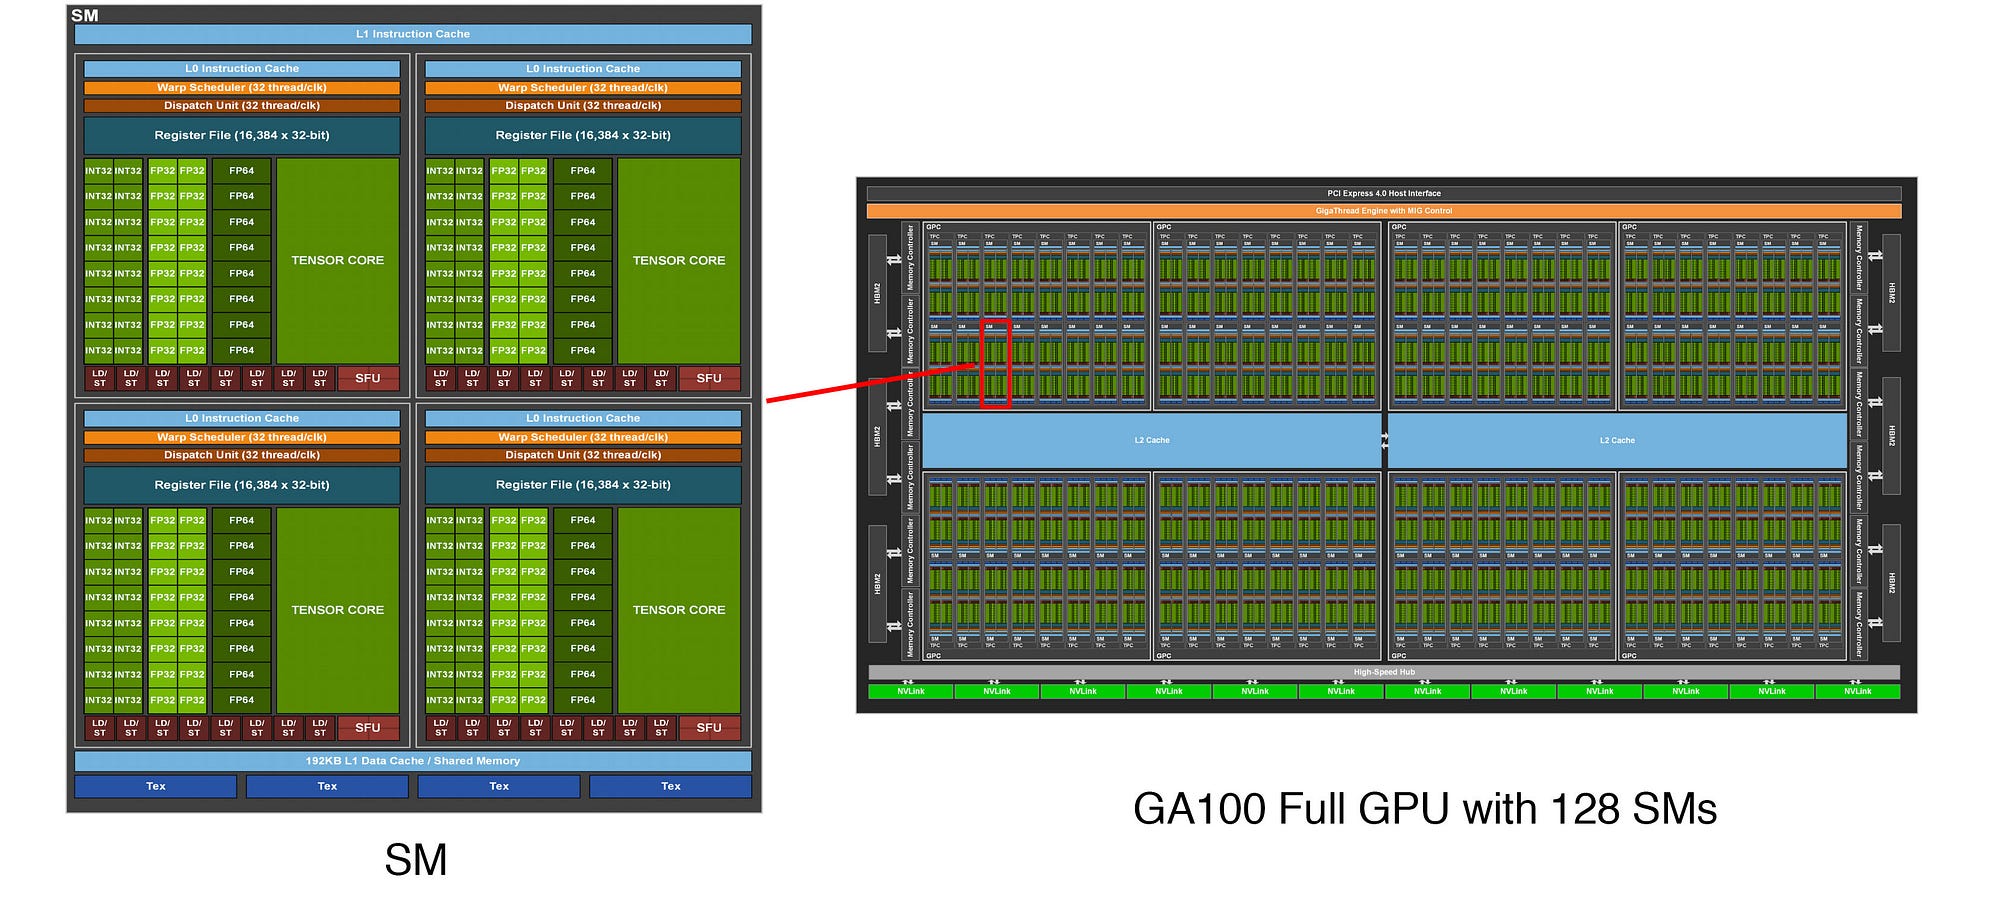Click the rightmost Tex block
Viewport: 2000px width, 897px height.
click(670, 786)
